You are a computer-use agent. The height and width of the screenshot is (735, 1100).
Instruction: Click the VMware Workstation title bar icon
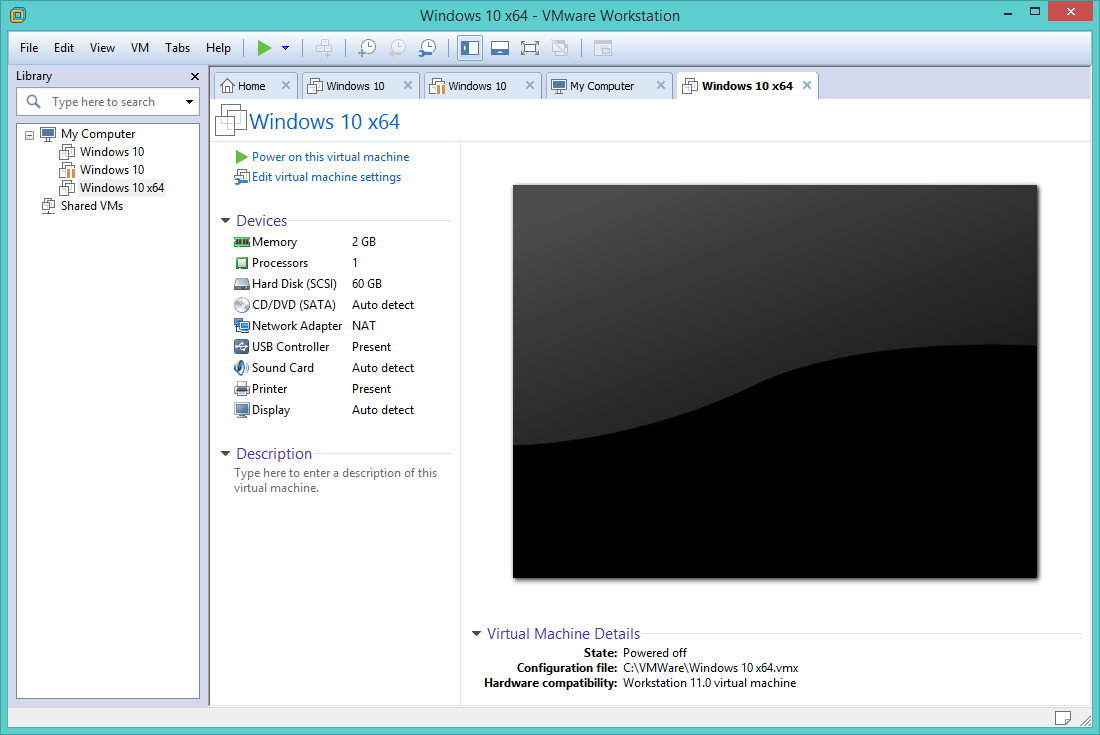[x=18, y=15]
